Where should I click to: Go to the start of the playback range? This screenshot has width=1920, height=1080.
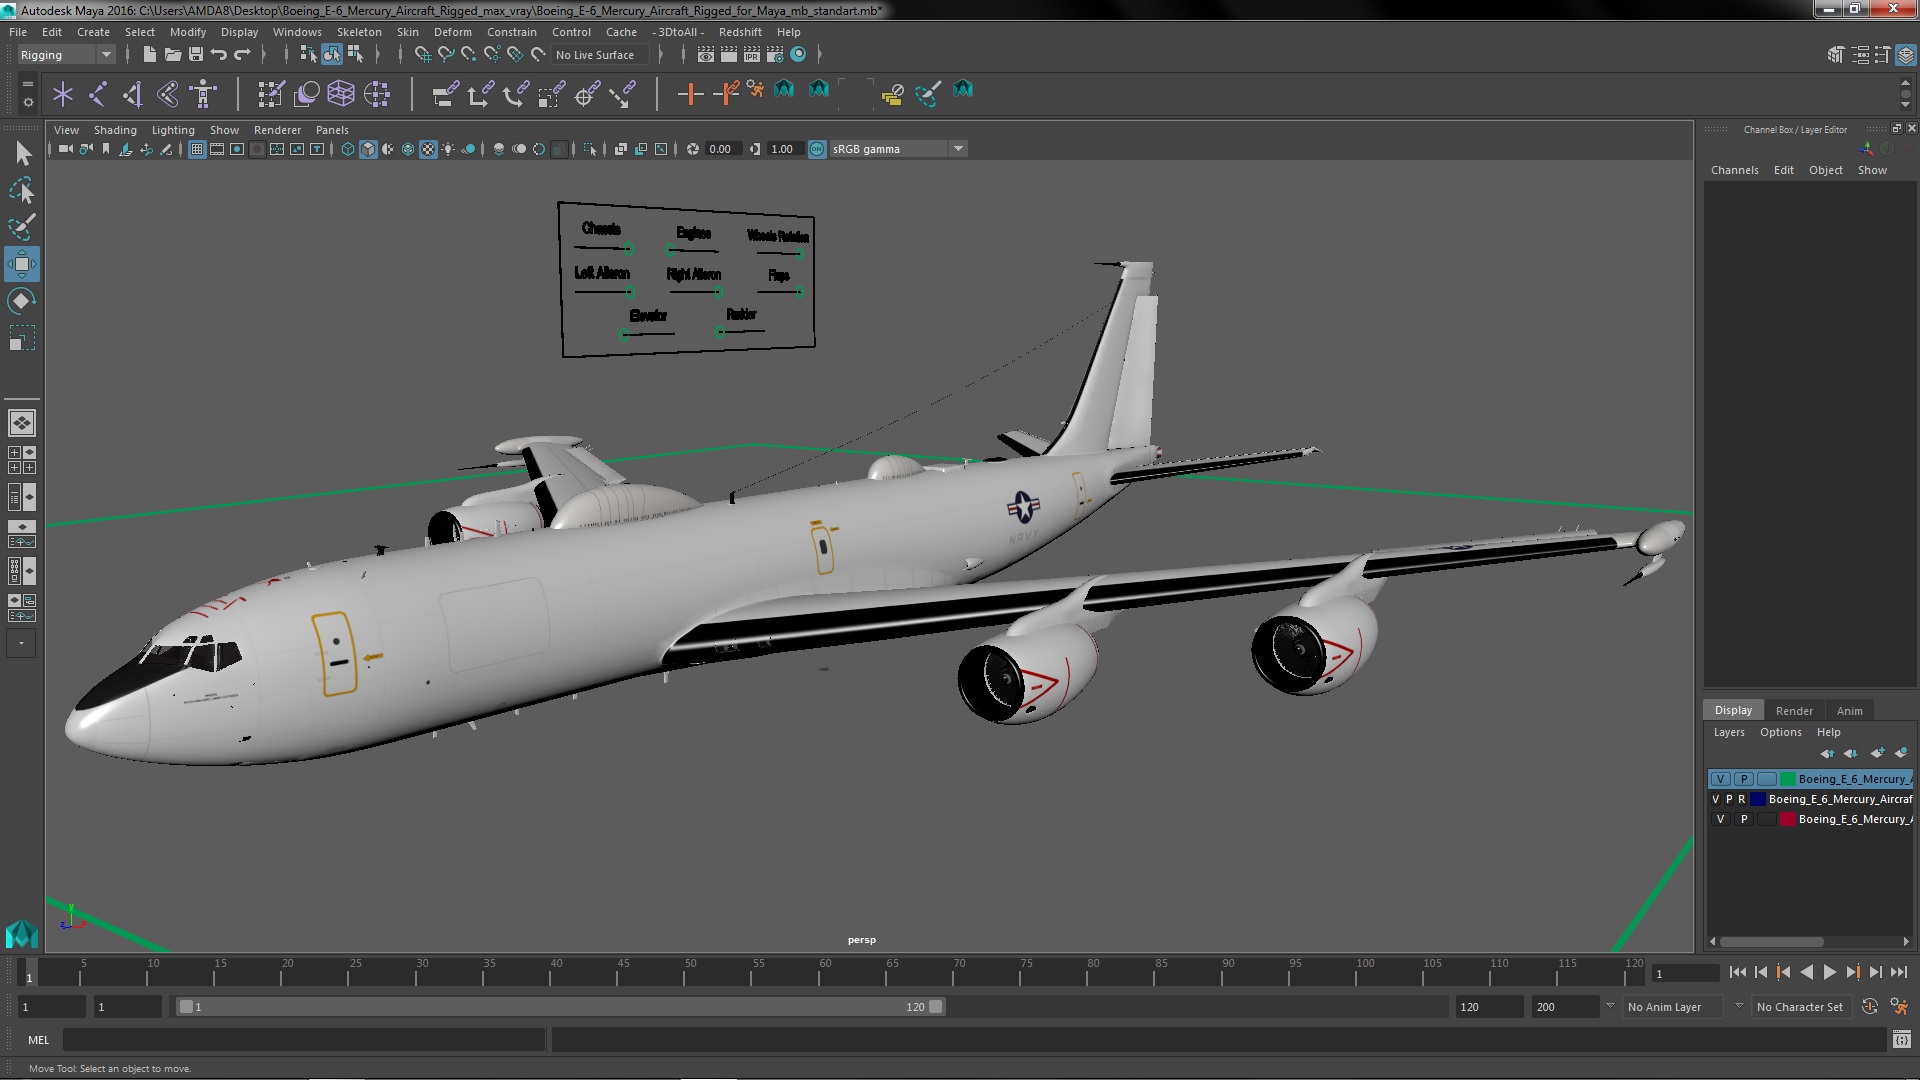pos(1737,972)
